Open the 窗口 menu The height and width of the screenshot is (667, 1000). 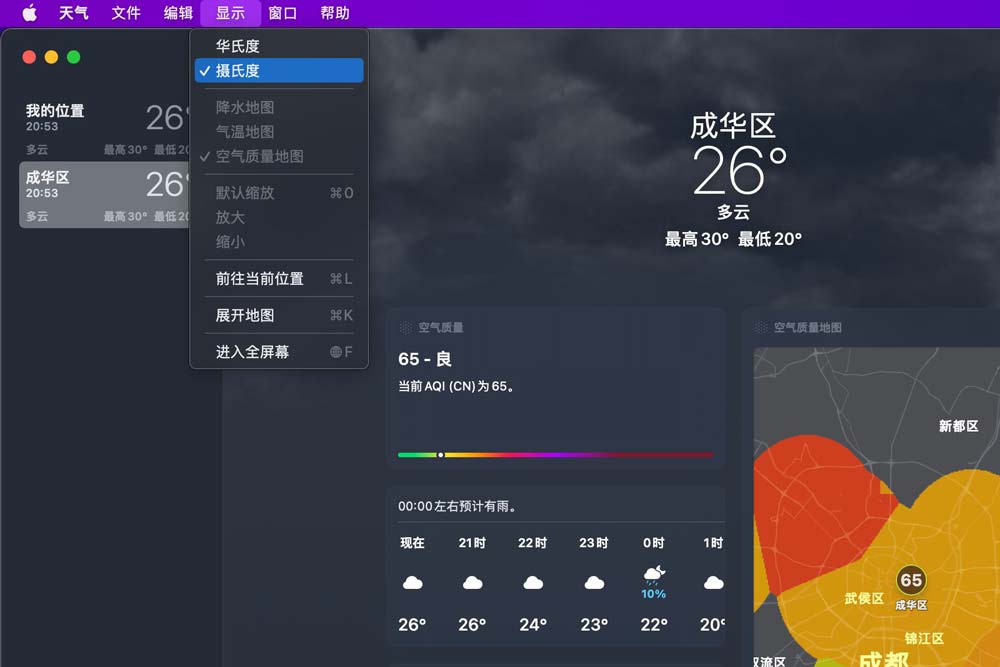(283, 13)
